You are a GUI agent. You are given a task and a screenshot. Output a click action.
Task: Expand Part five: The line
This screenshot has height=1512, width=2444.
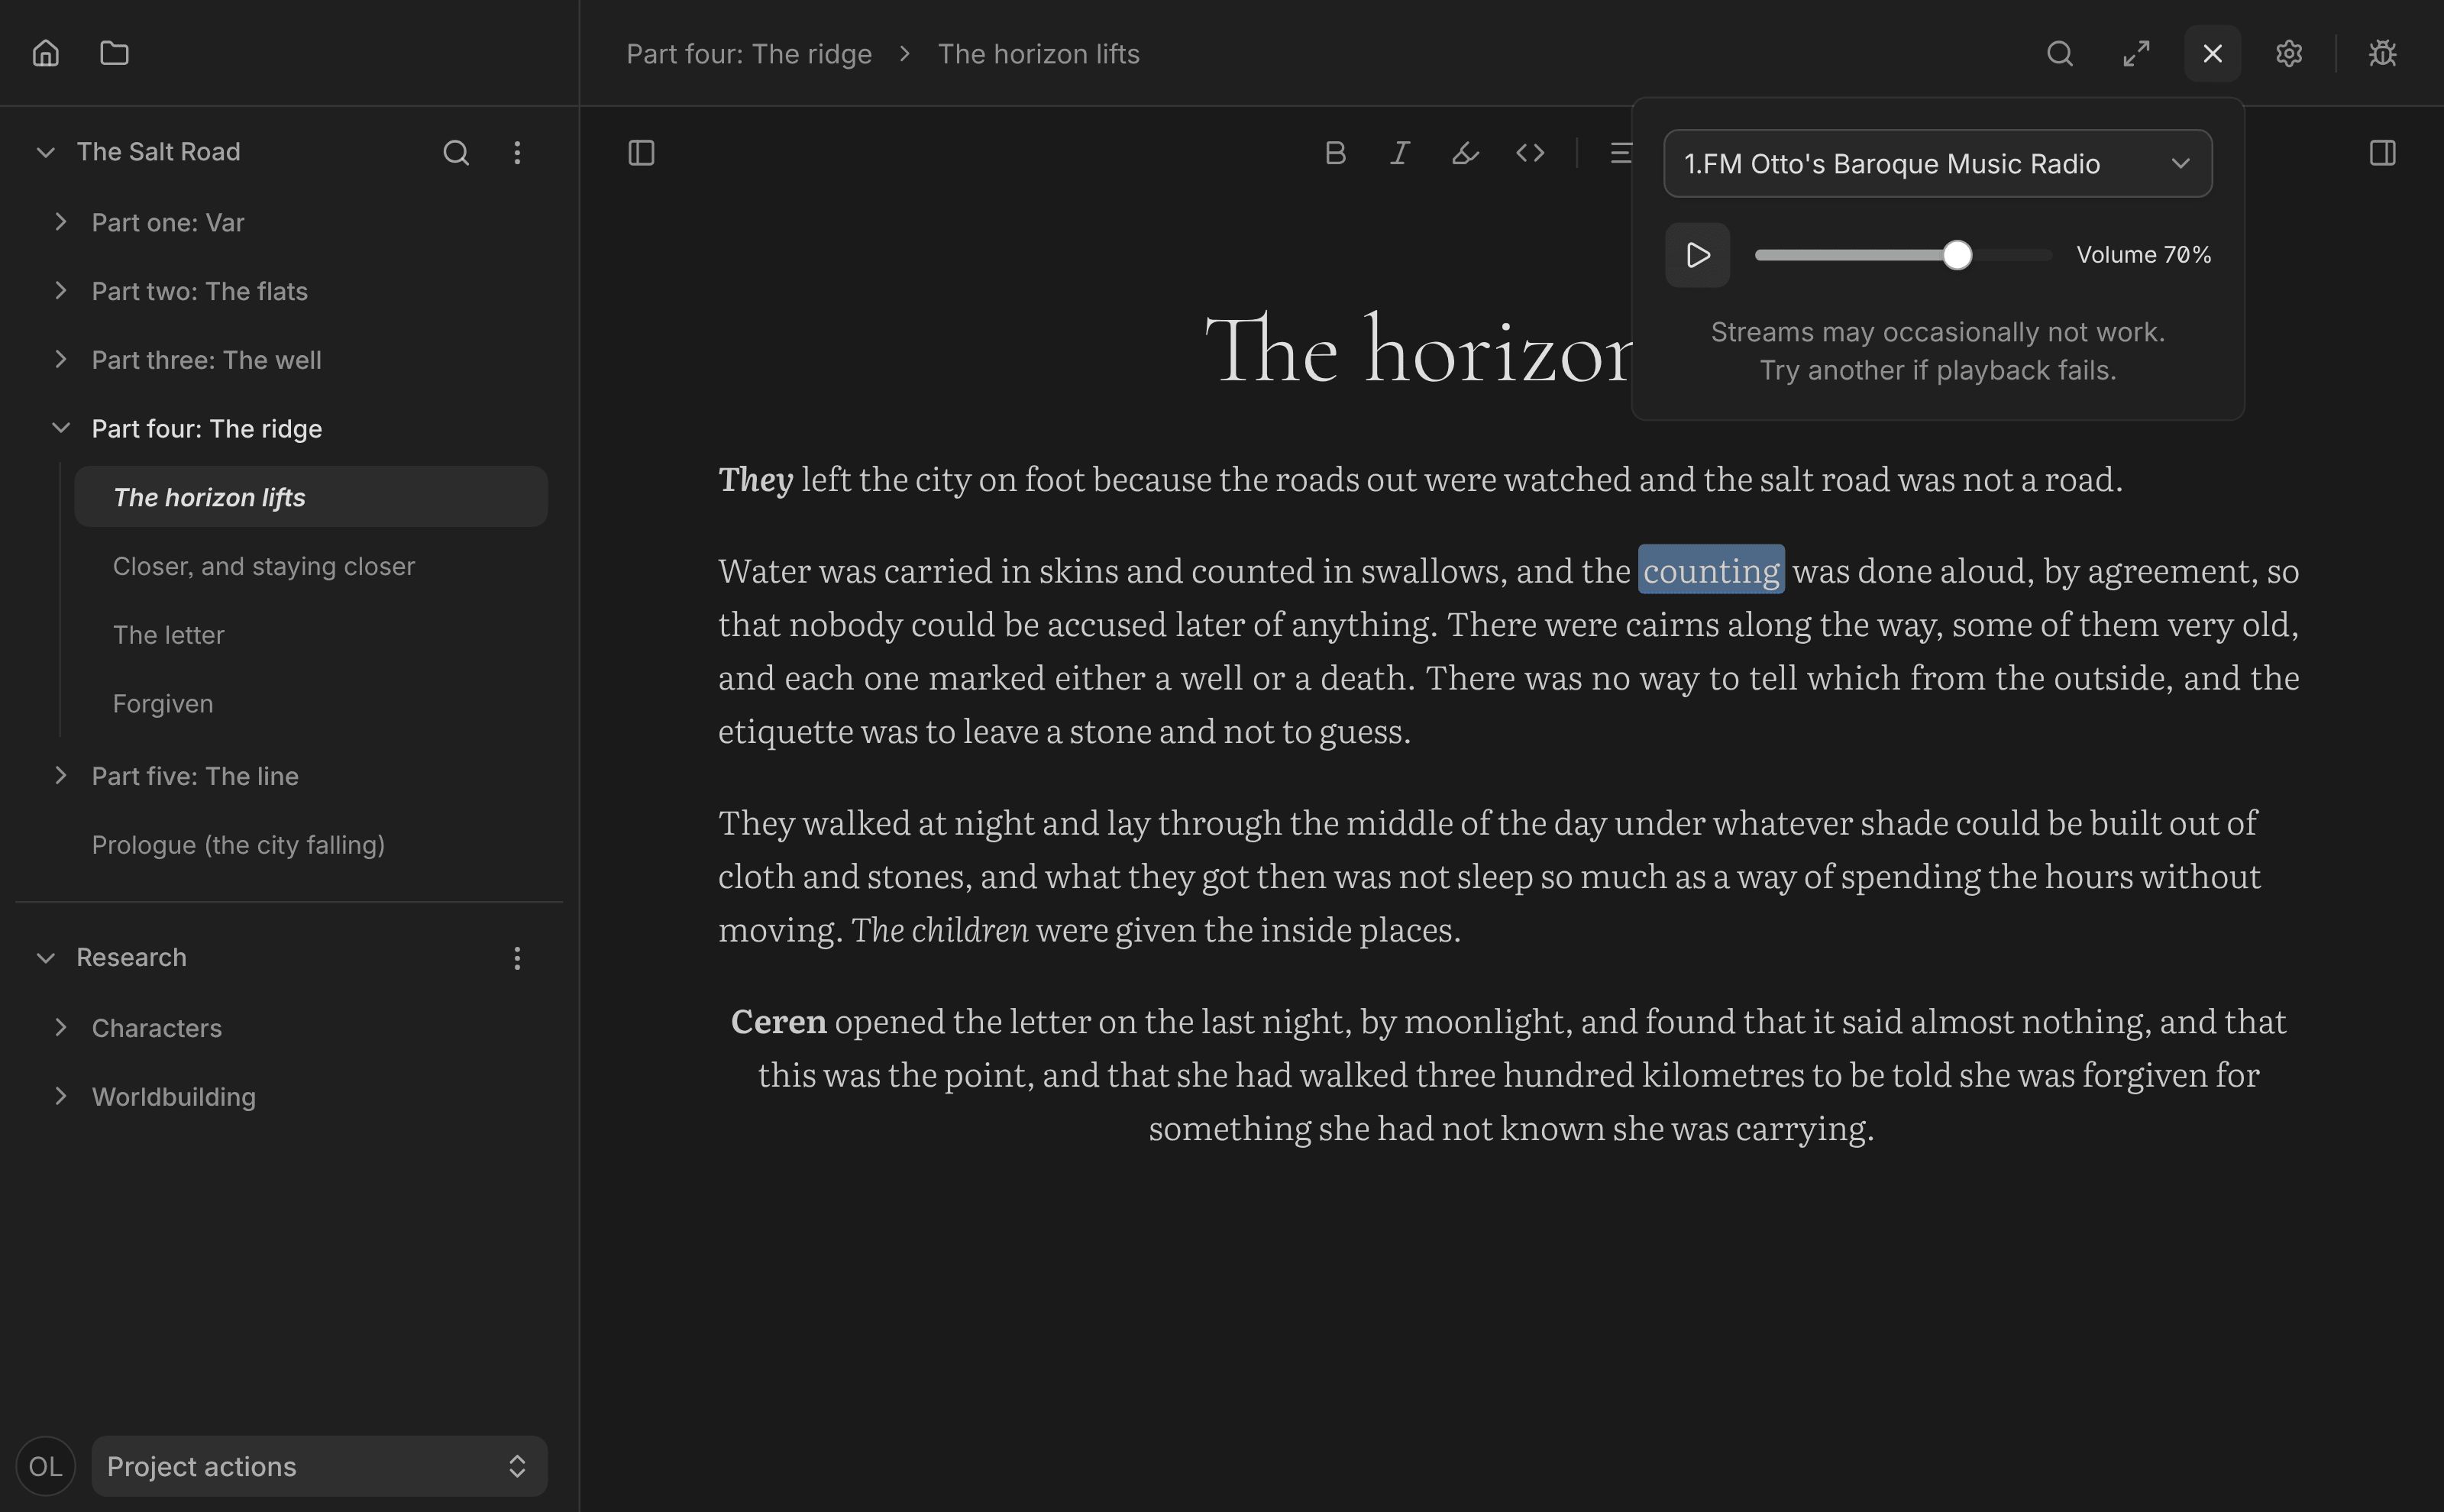(61, 776)
